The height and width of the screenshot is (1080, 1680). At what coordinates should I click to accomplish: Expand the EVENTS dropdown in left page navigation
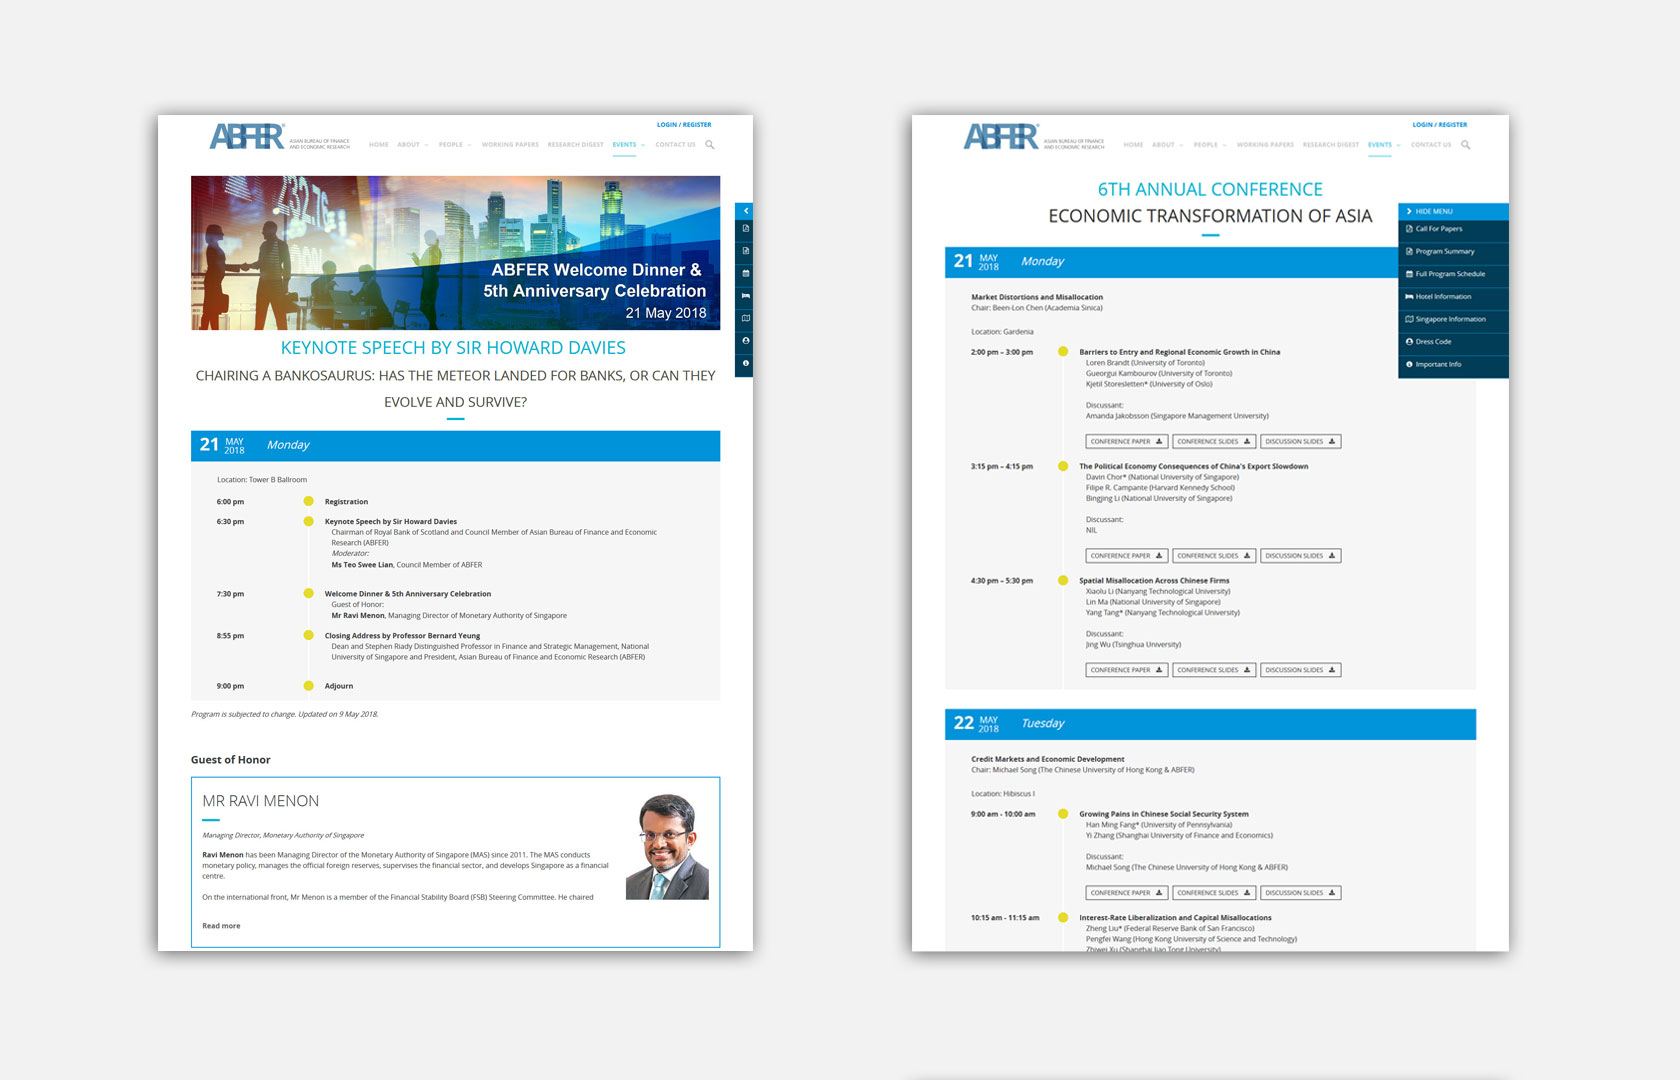[x=628, y=145]
